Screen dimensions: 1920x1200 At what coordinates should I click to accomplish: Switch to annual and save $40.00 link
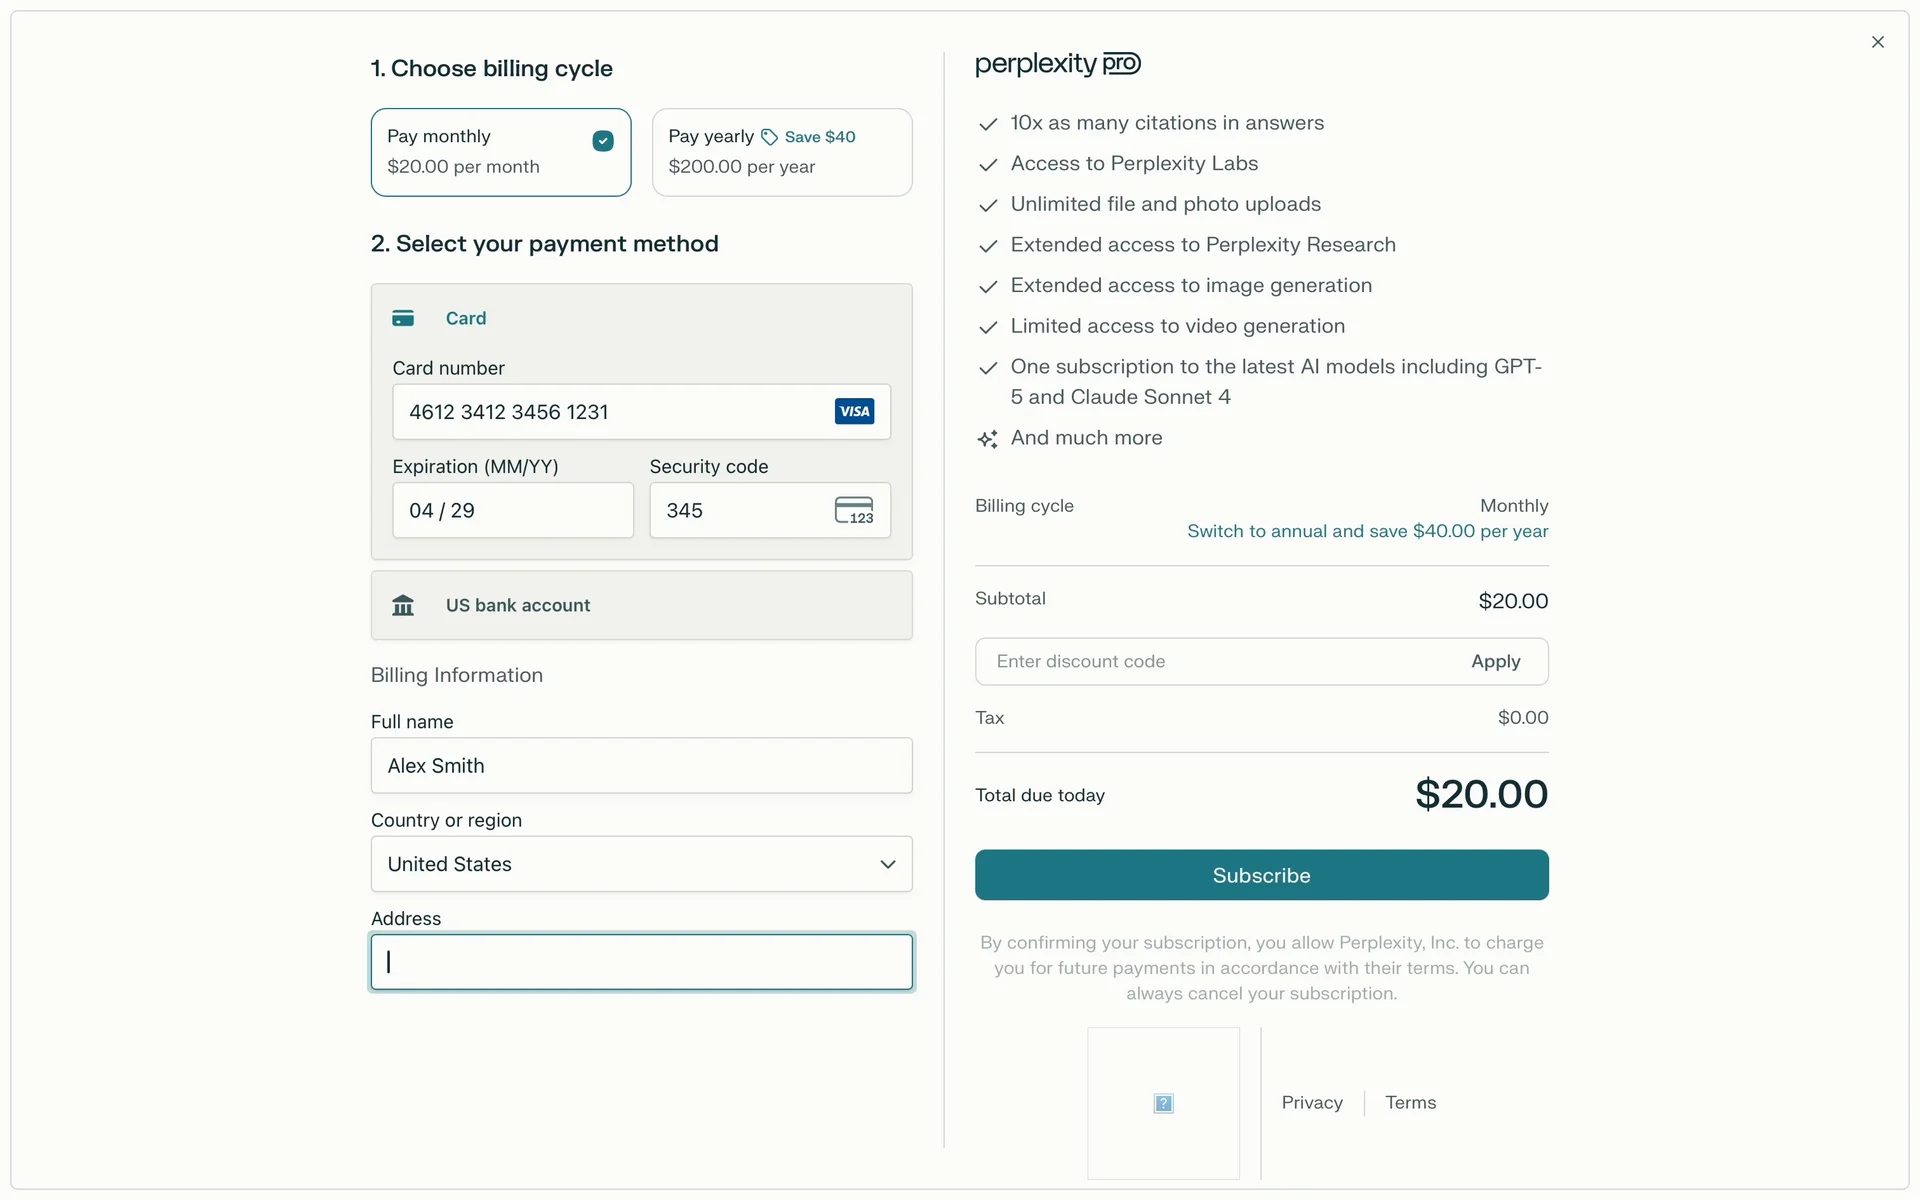pos(1367,532)
